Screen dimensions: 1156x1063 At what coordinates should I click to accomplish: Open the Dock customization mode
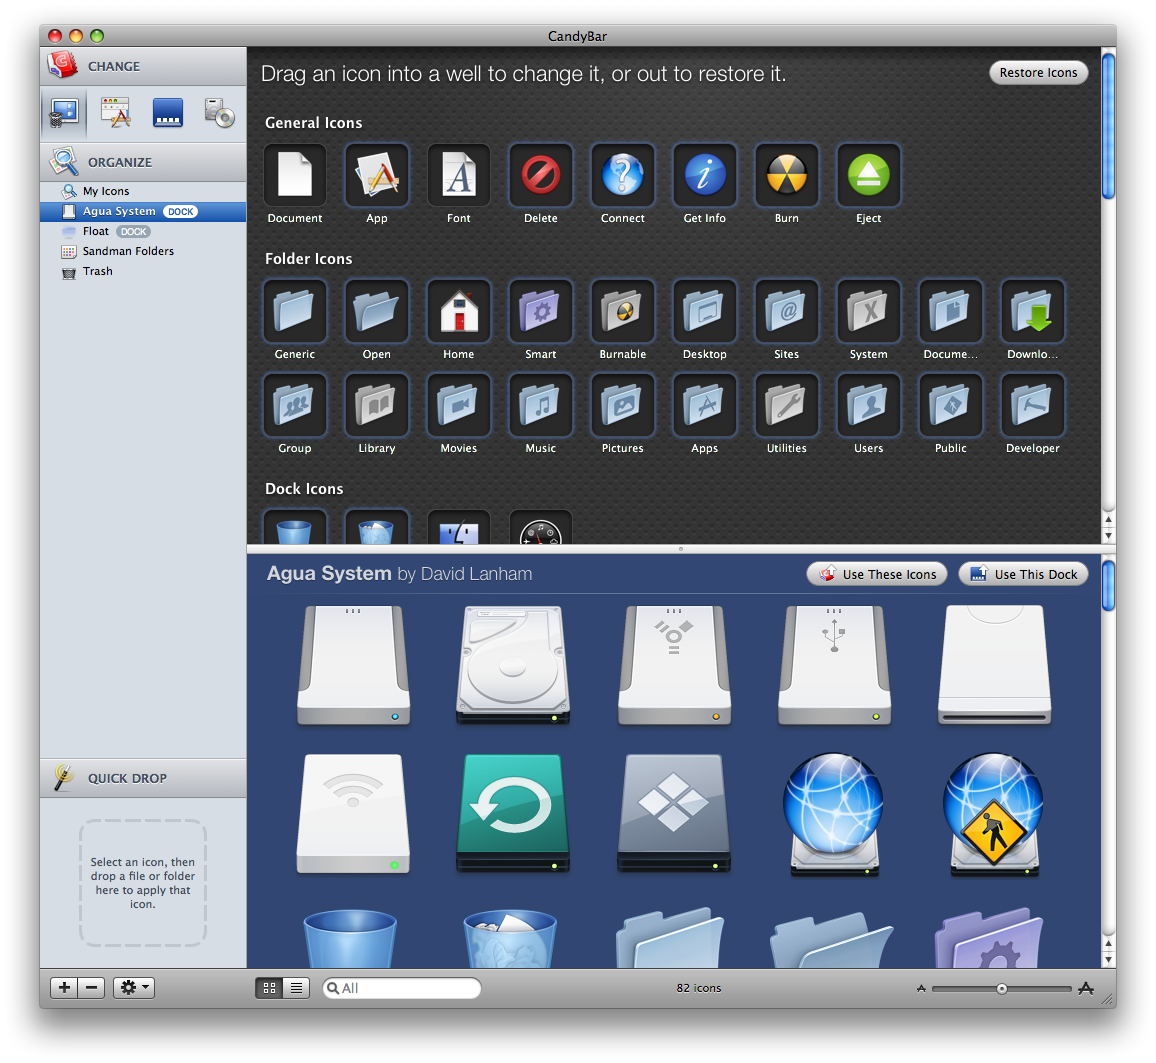tap(167, 113)
